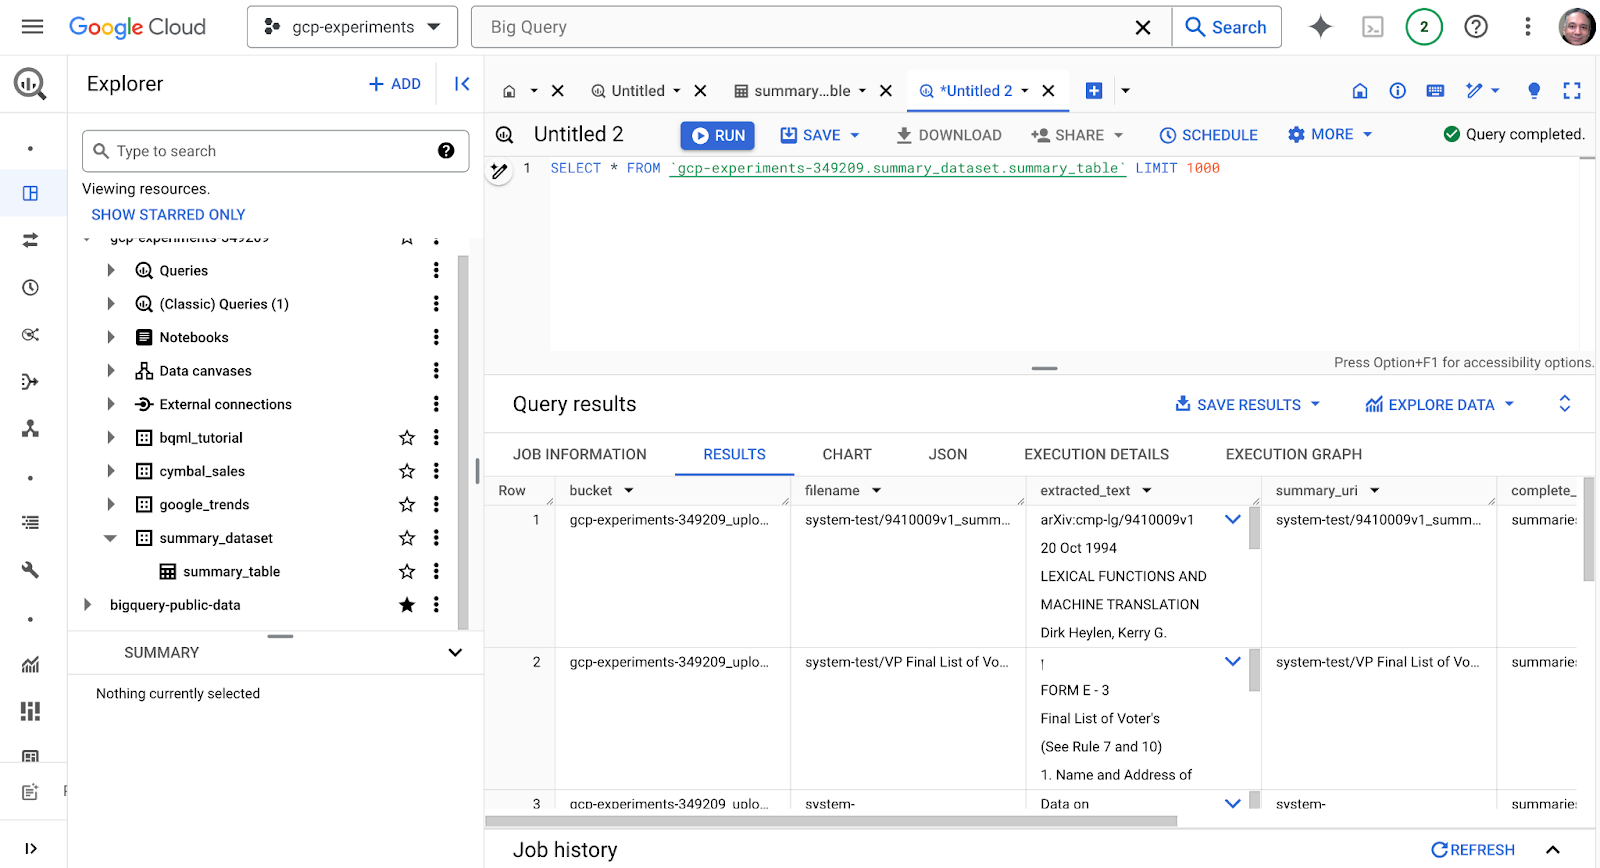The image size is (1600, 868).
Task: Open the gcp-experiments project selector dropdown
Action: click(352, 27)
